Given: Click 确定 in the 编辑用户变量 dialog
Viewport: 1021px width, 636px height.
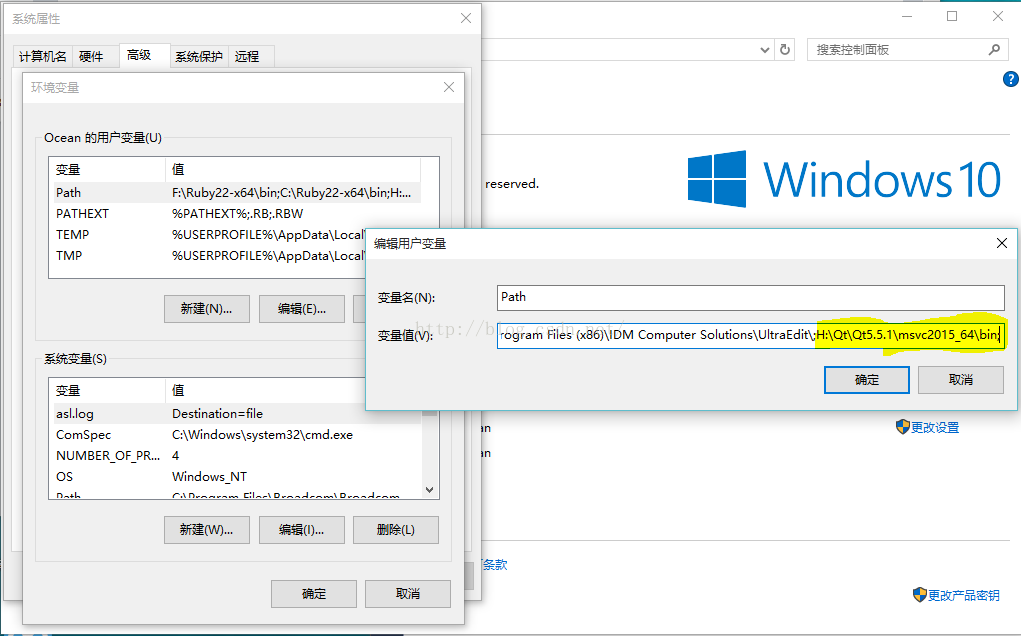Looking at the screenshot, I should click(867, 380).
